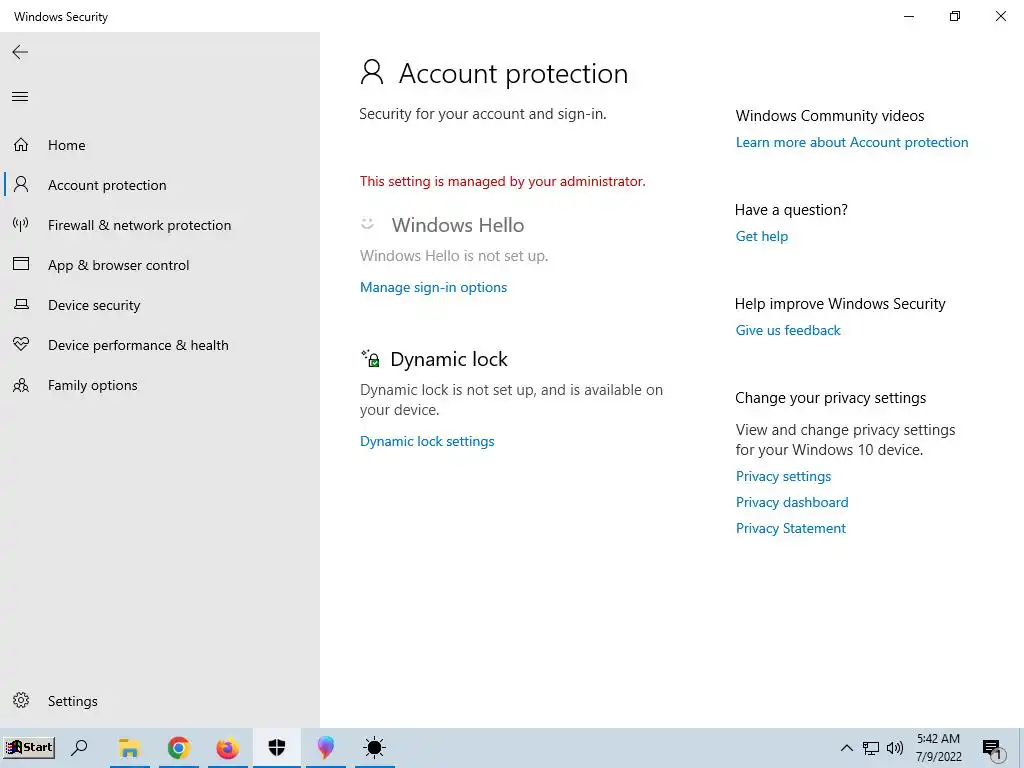Click the Windows Hello smiley icon
This screenshot has width=1024, height=768.
click(x=367, y=224)
